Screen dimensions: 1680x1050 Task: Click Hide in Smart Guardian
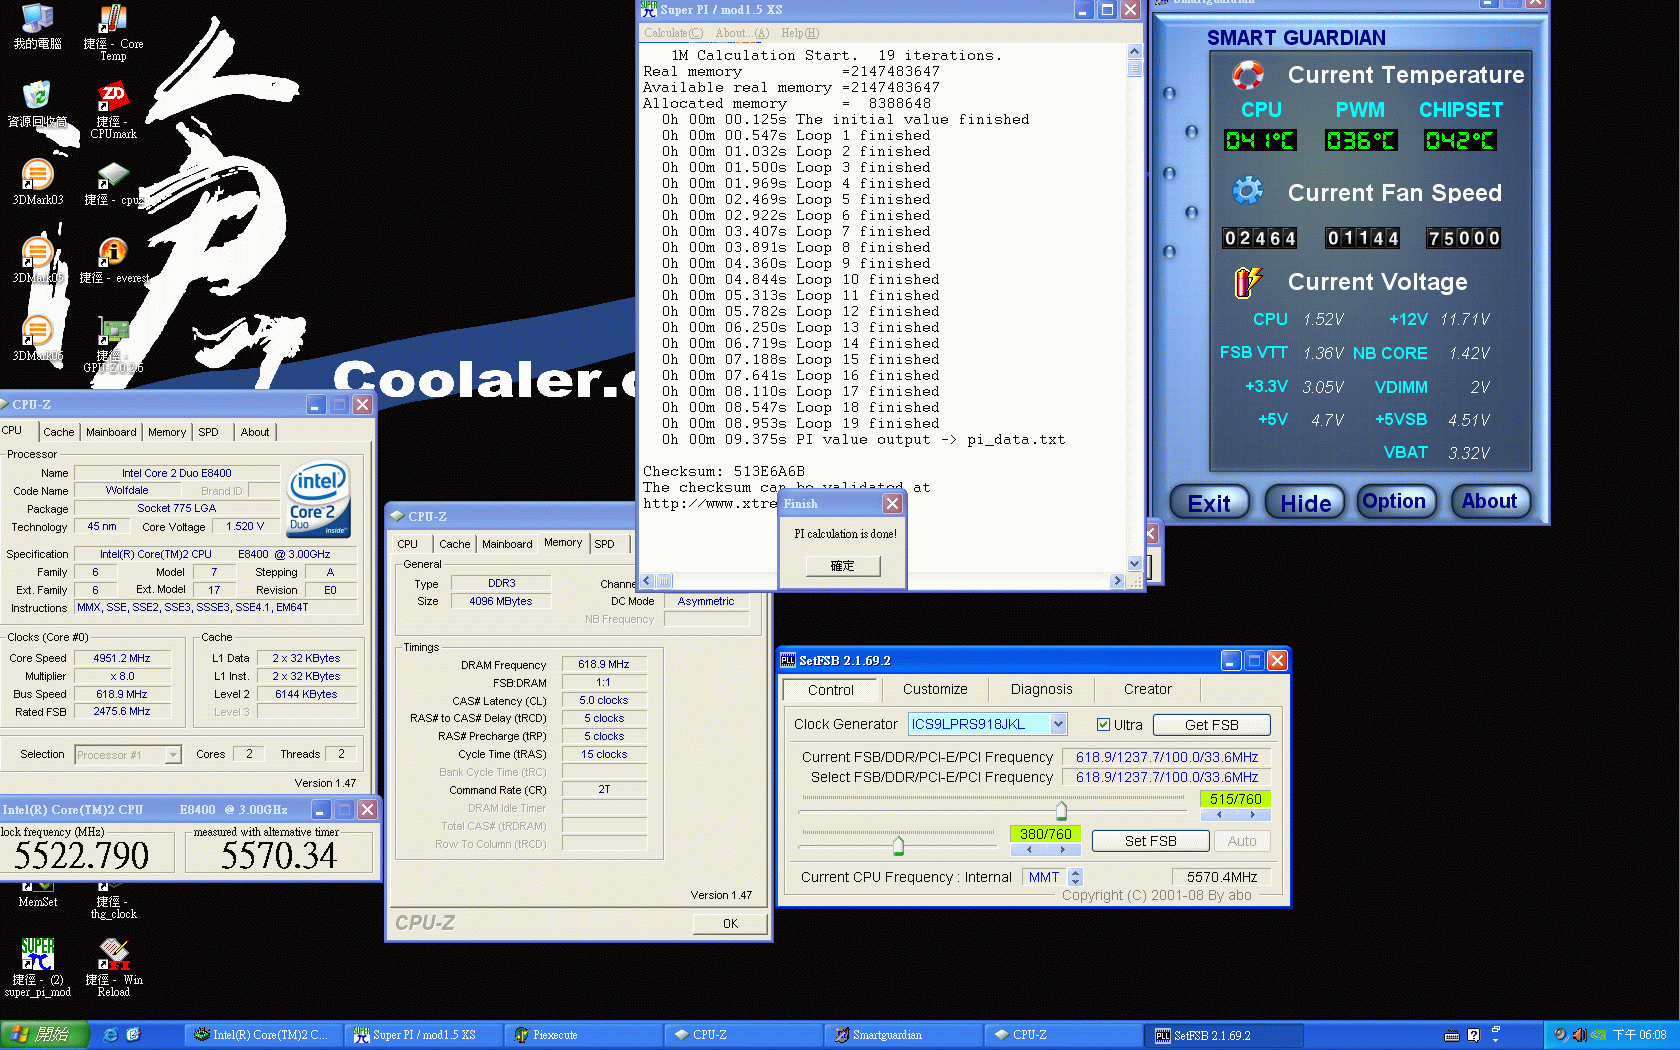point(1306,502)
